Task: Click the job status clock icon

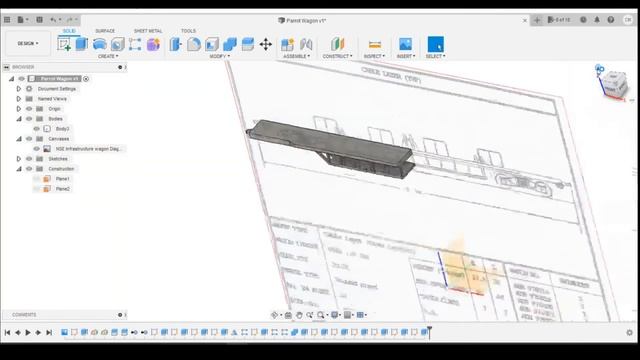Action: pyautogui.click(x=583, y=20)
